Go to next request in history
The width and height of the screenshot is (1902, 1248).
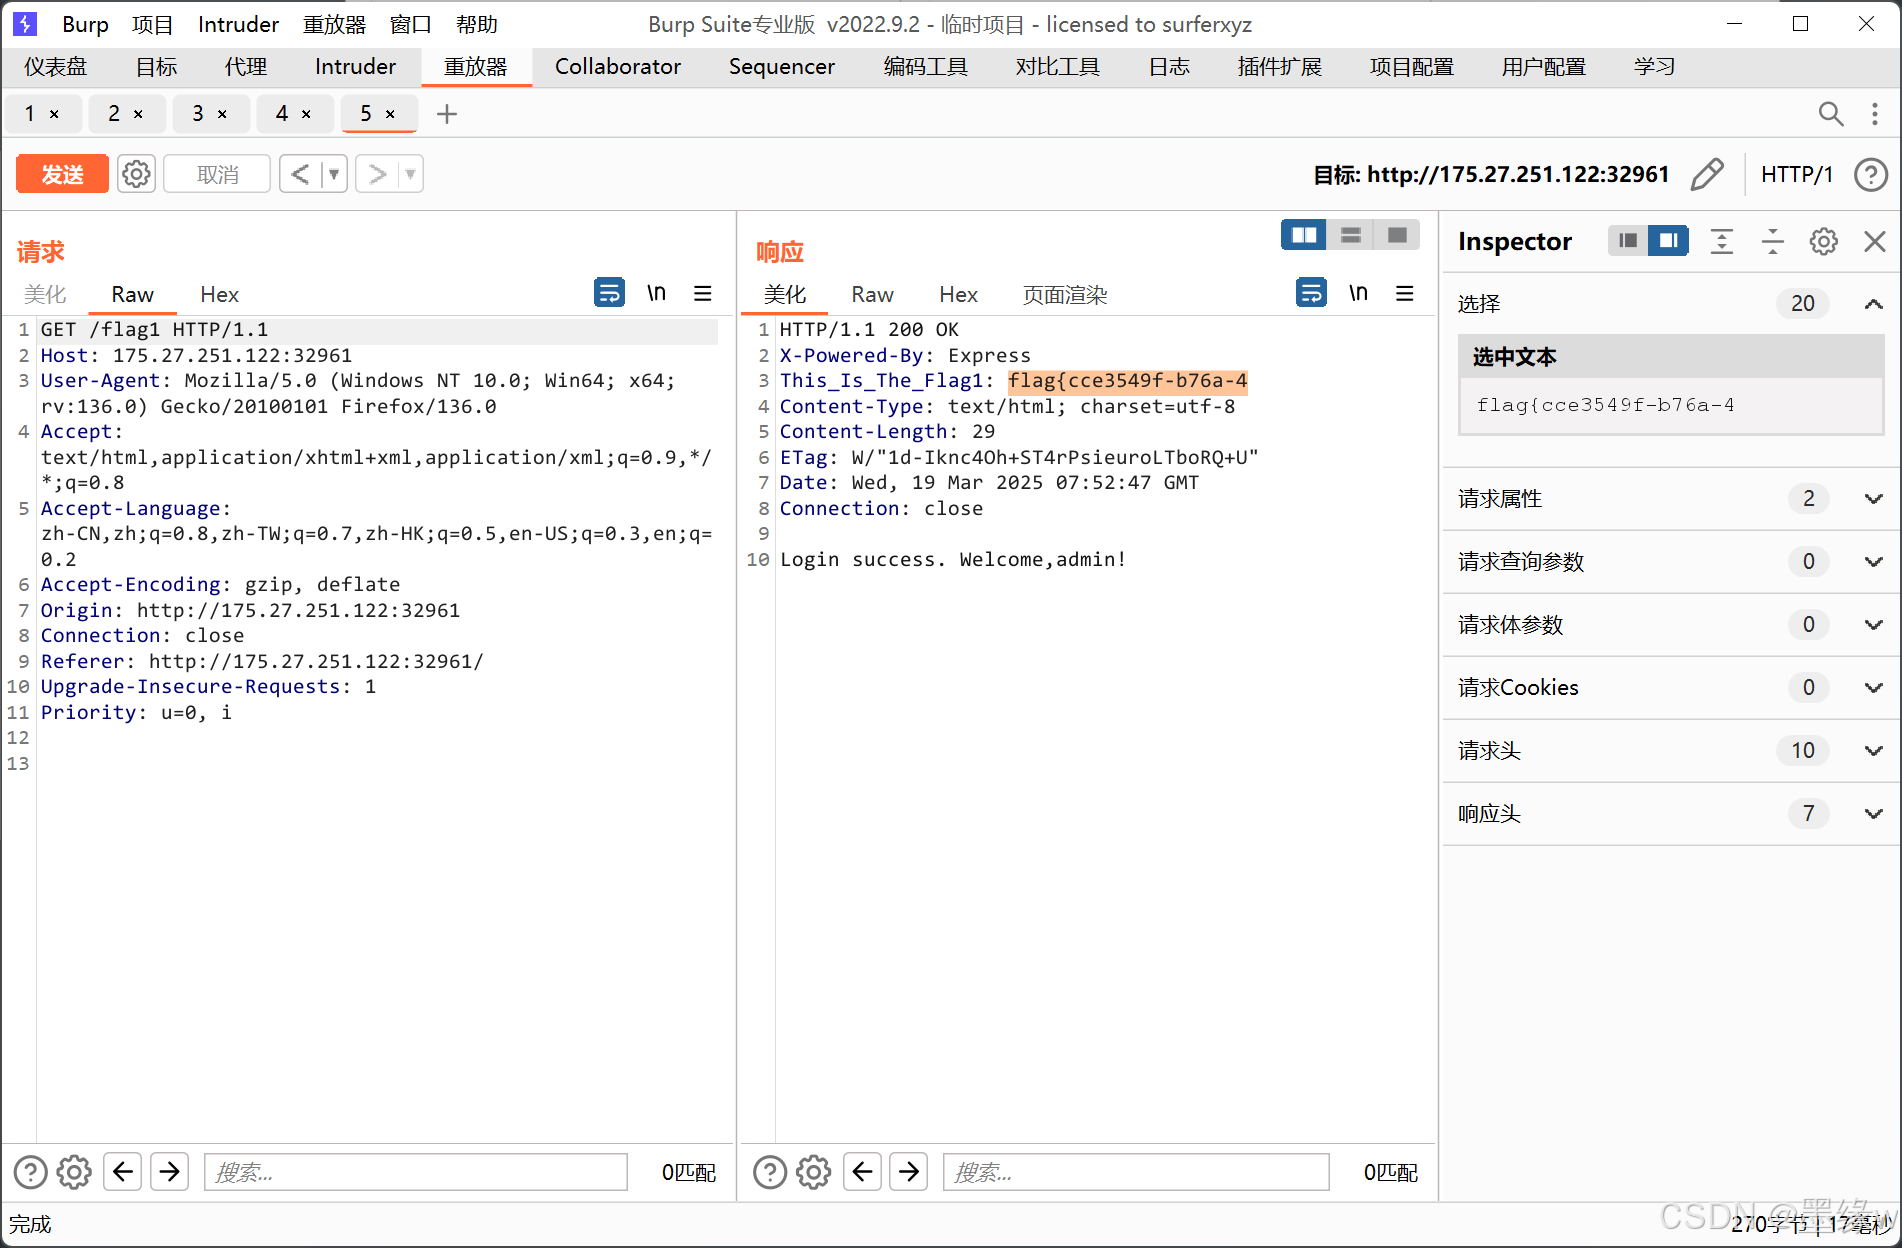(377, 174)
